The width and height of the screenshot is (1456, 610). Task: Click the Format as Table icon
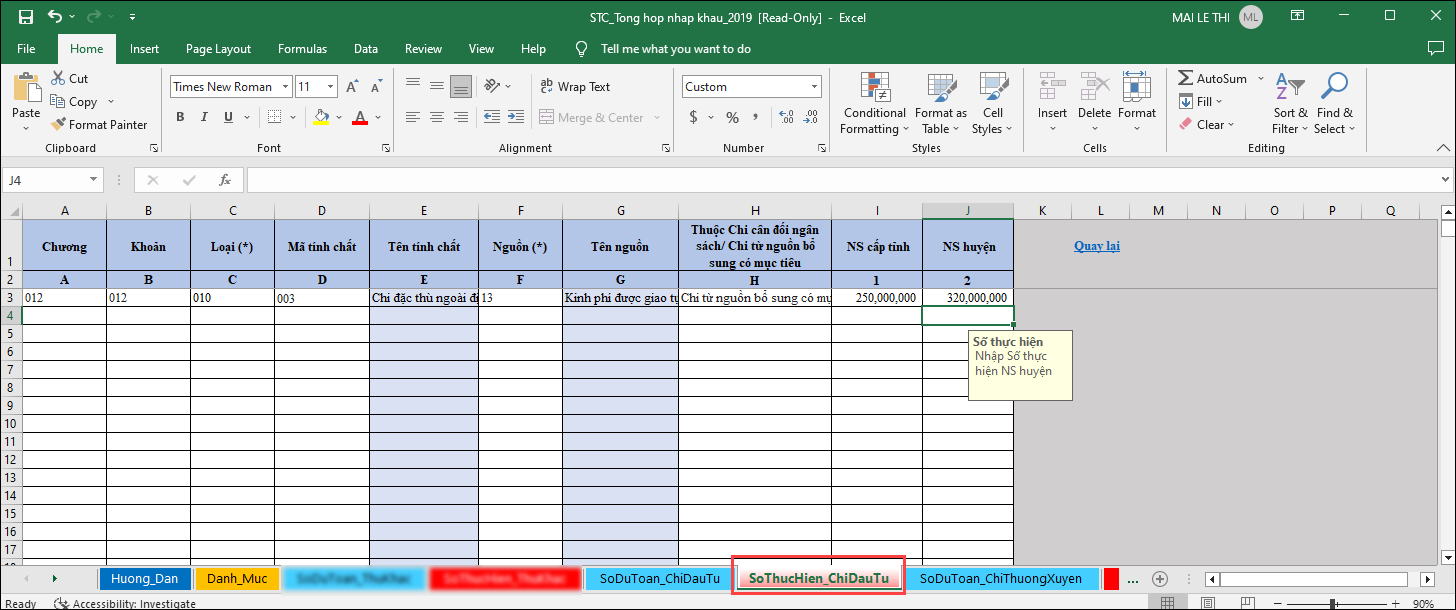coord(940,88)
